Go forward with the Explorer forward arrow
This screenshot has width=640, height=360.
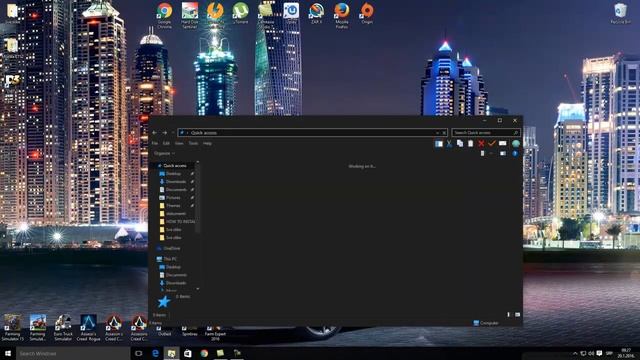pos(165,133)
